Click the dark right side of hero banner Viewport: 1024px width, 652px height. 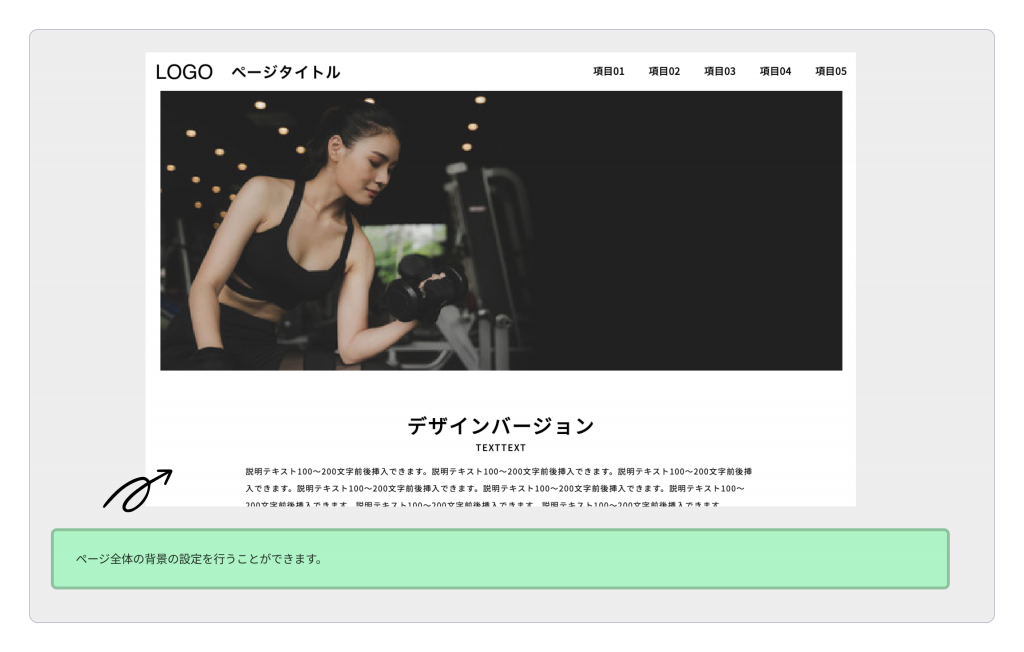pos(700,230)
